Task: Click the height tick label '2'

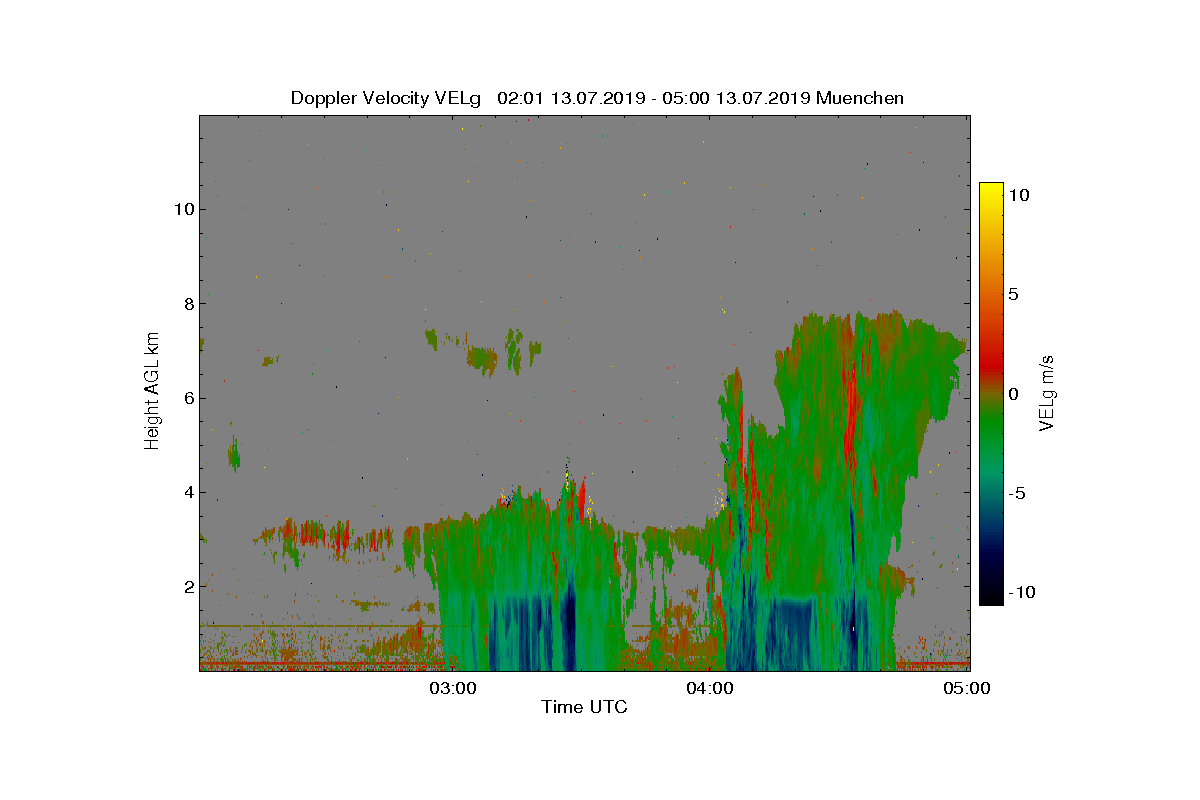Action: coord(187,586)
